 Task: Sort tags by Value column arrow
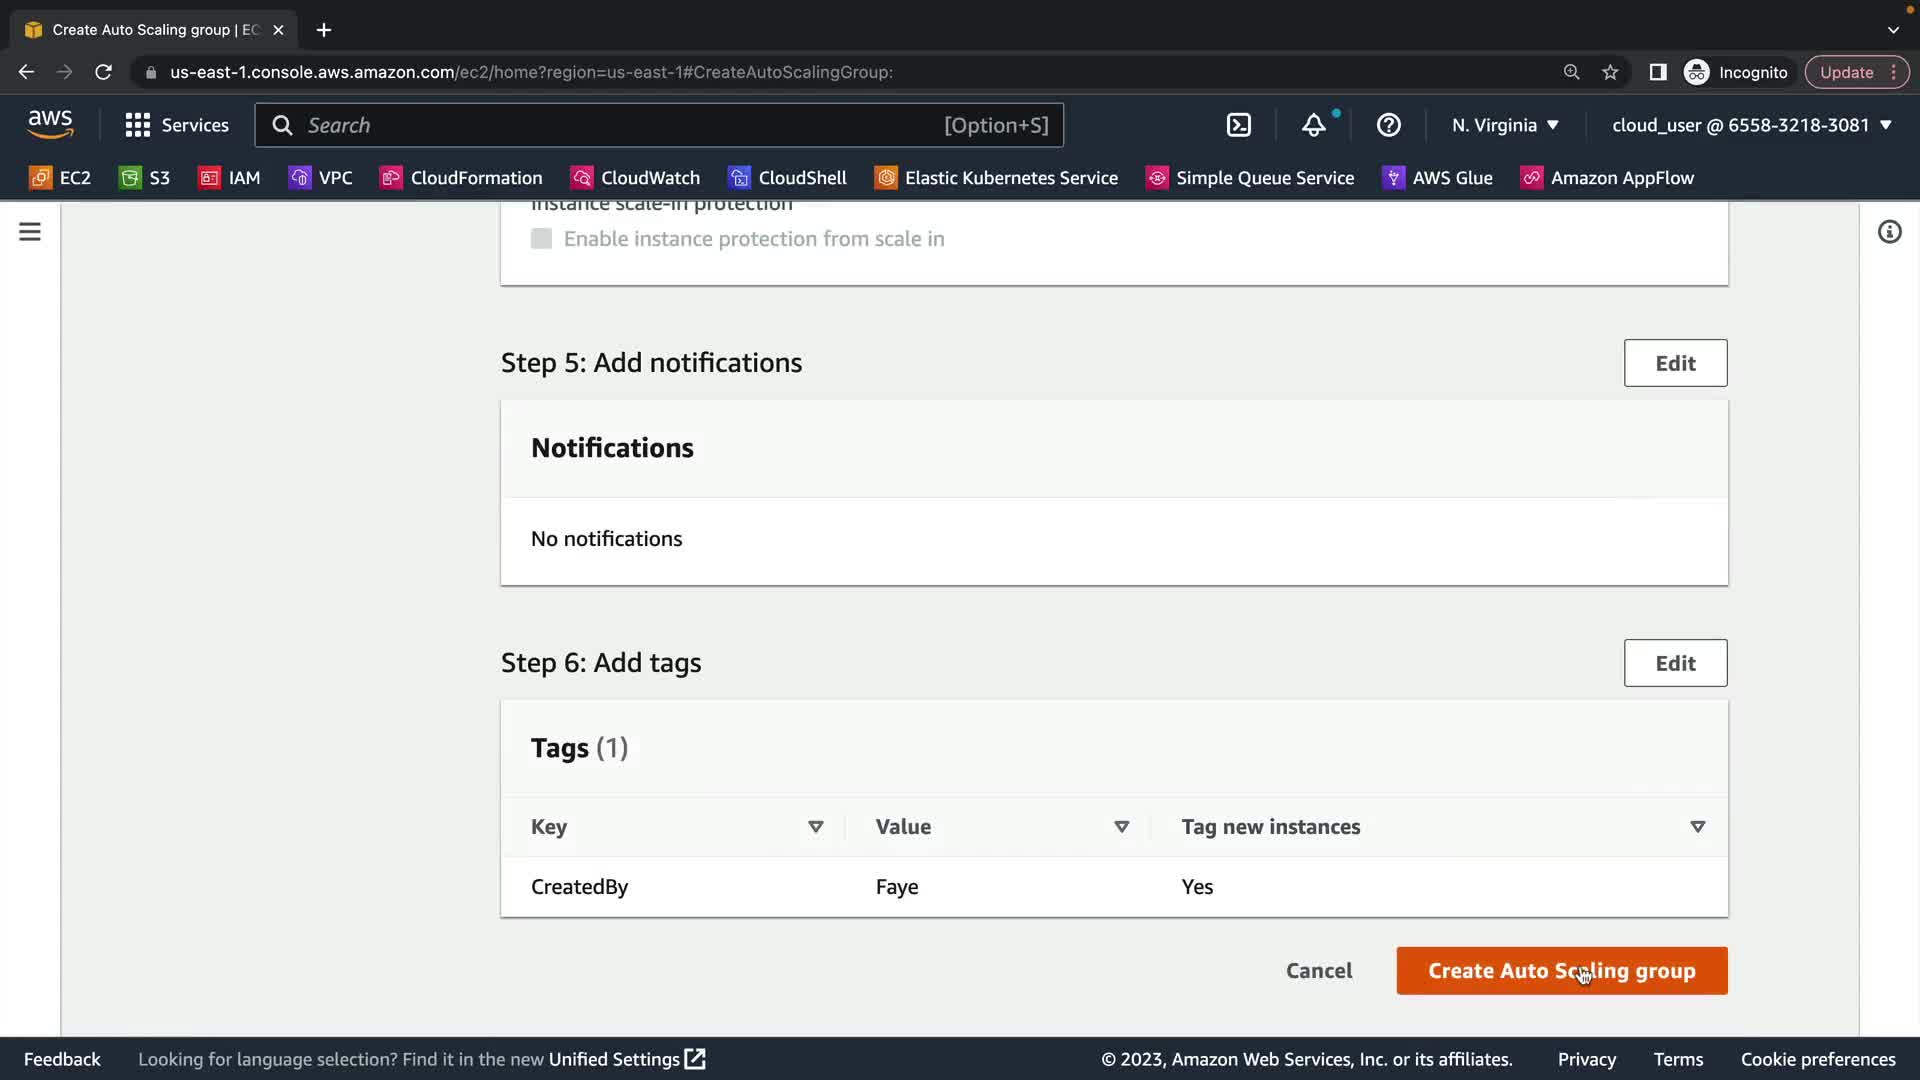click(1121, 827)
